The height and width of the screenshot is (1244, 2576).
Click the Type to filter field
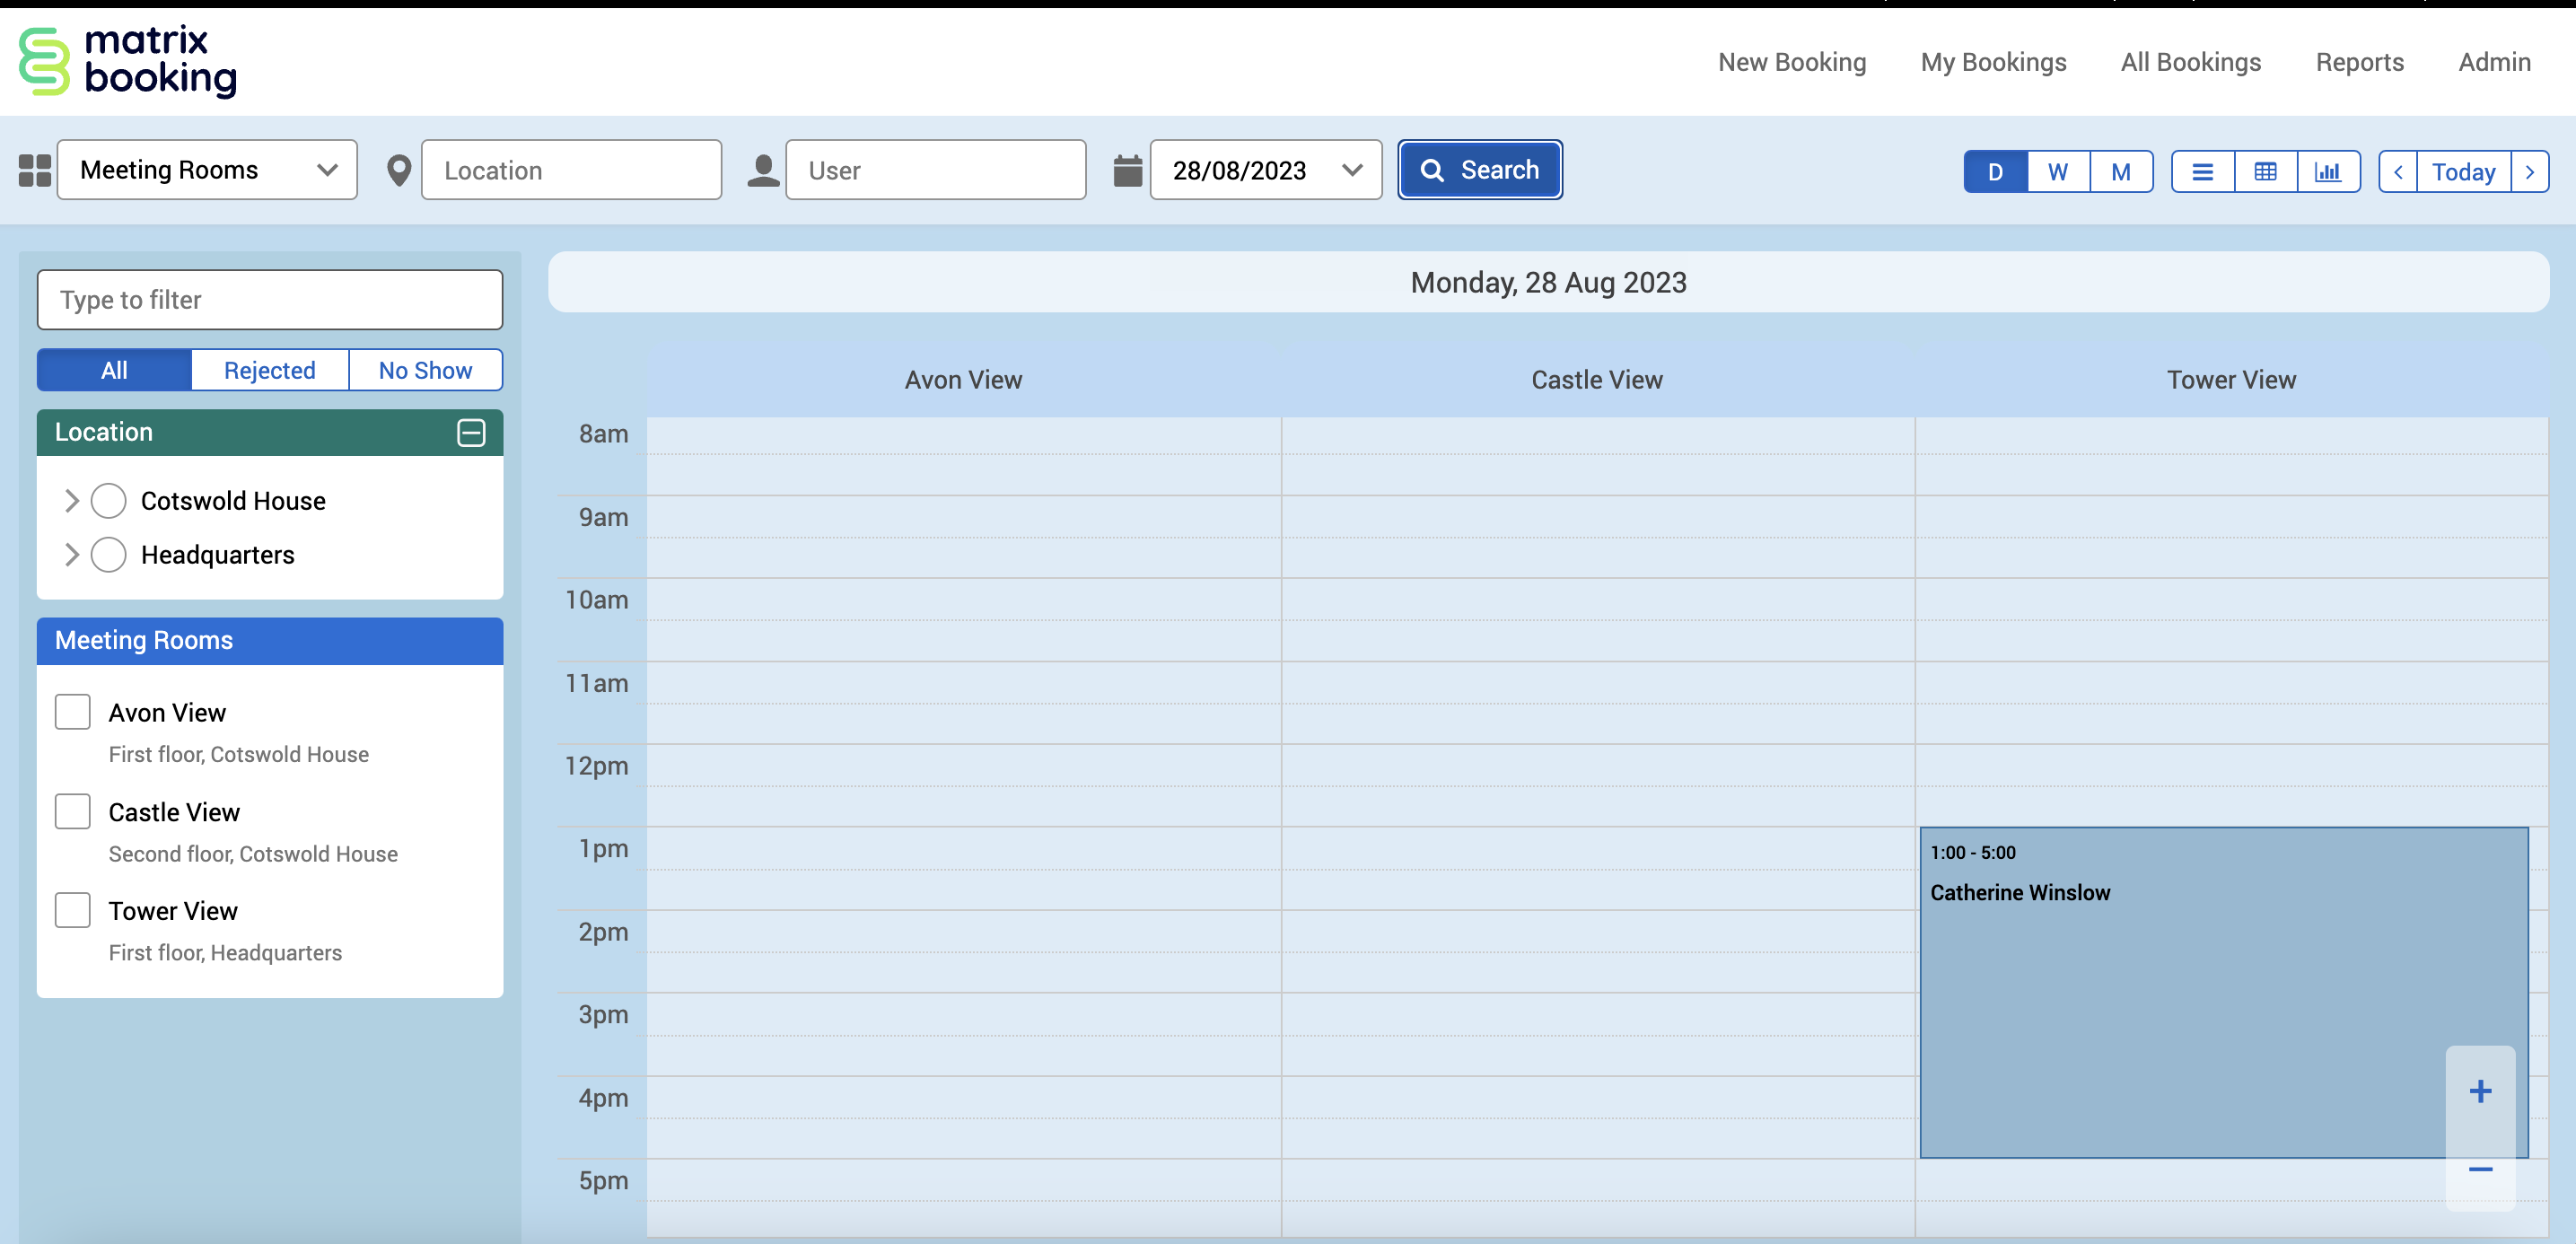(270, 299)
